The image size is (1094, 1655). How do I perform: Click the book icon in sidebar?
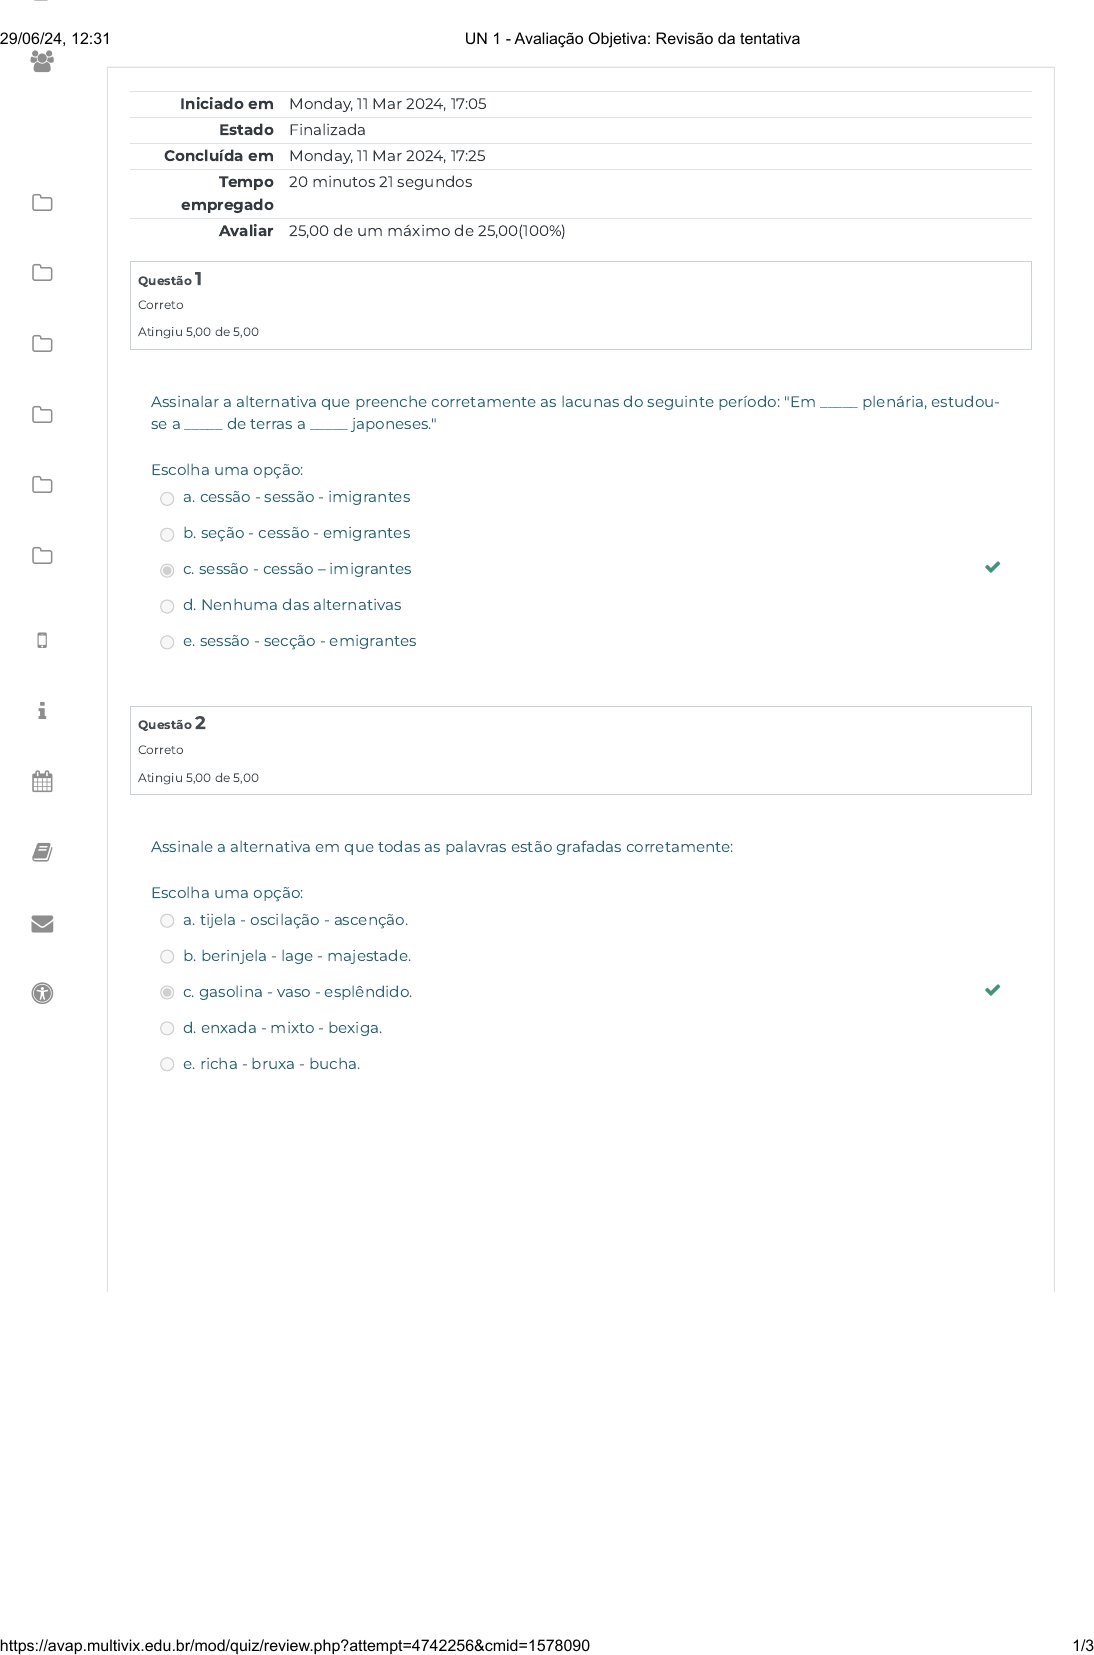click(x=42, y=852)
